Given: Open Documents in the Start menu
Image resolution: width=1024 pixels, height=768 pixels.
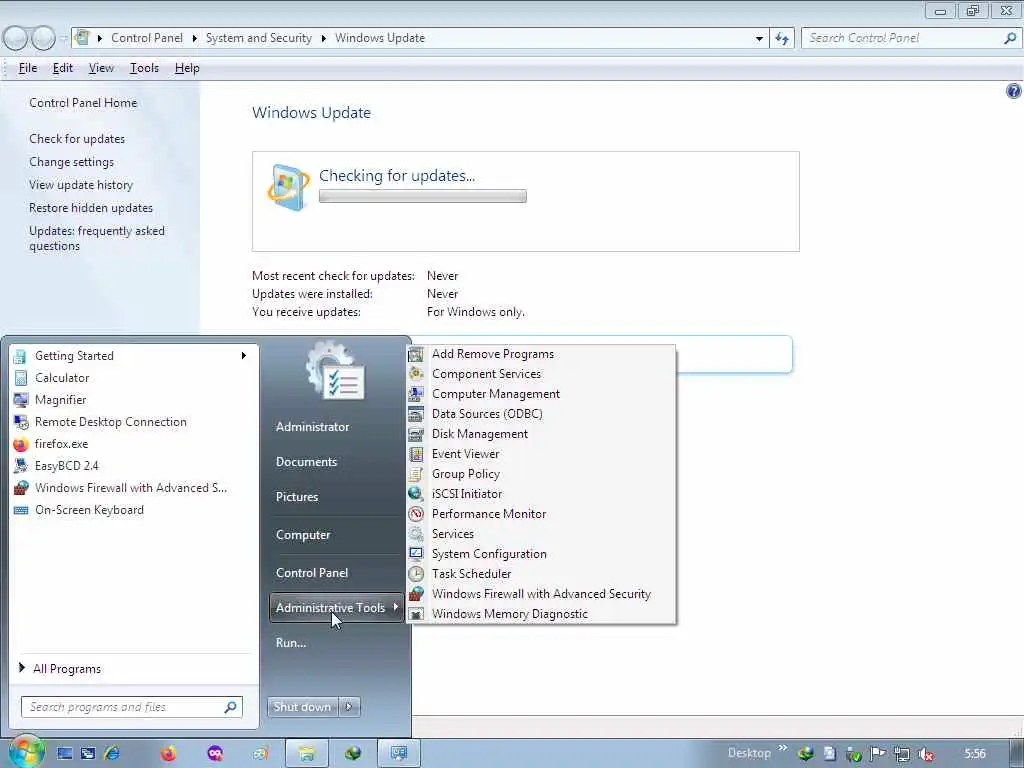Looking at the screenshot, I should [306, 462].
